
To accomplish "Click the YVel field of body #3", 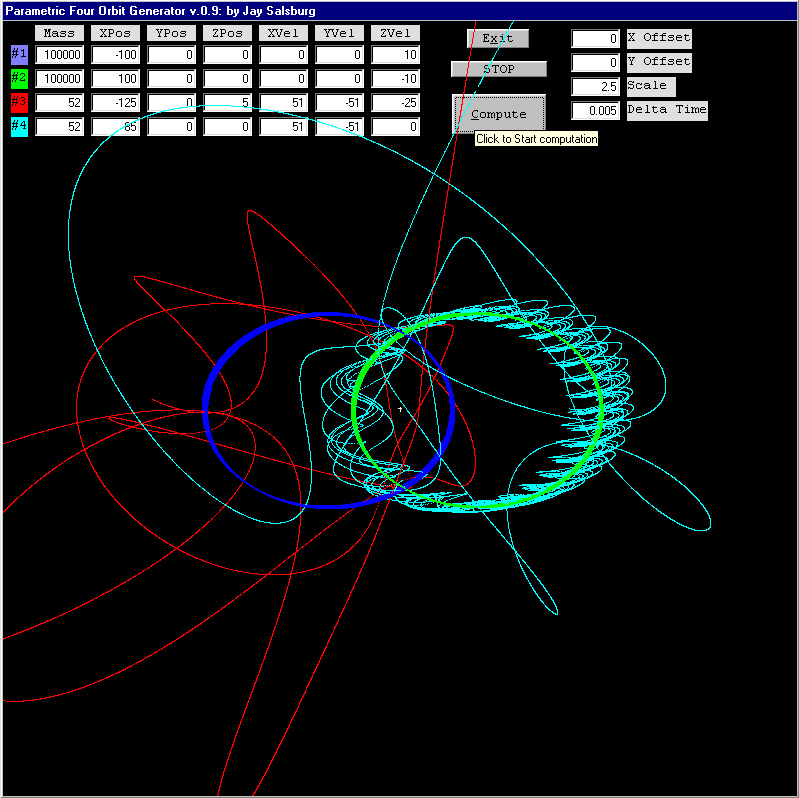I will pyautogui.click(x=340, y=103).
